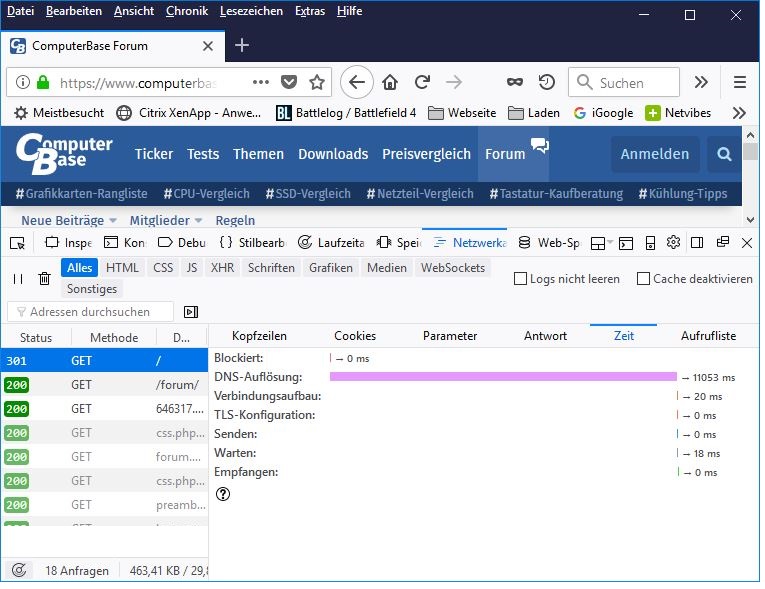This screenshot has height=589, width=765.
Task: Close the developer tools panel
Action: pos(746,243)
